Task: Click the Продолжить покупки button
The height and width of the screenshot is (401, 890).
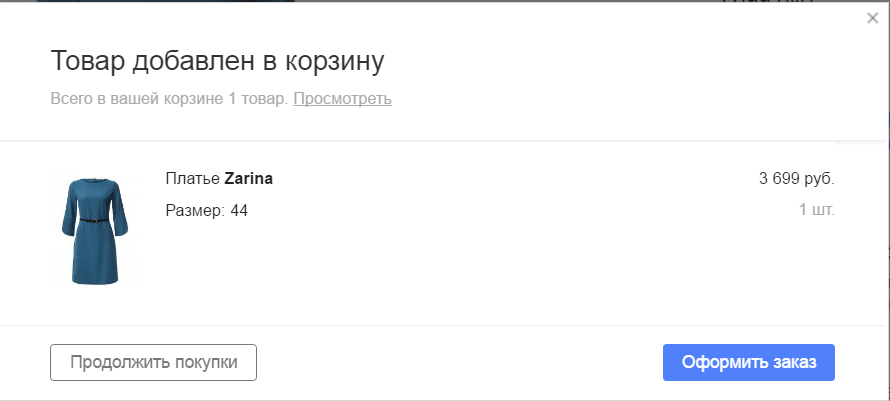Action: pos(153,362)
